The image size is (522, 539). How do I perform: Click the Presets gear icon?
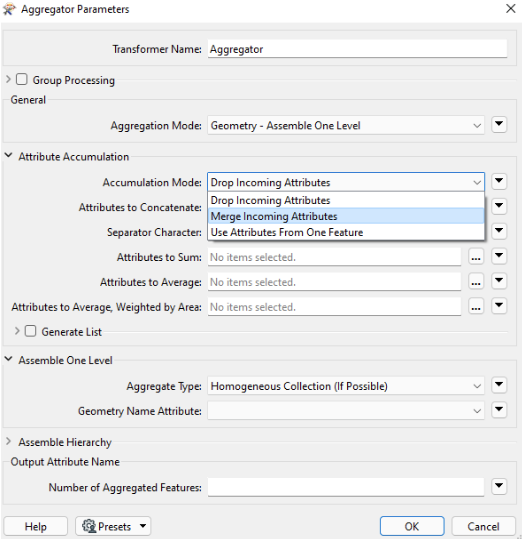[89, 526]
